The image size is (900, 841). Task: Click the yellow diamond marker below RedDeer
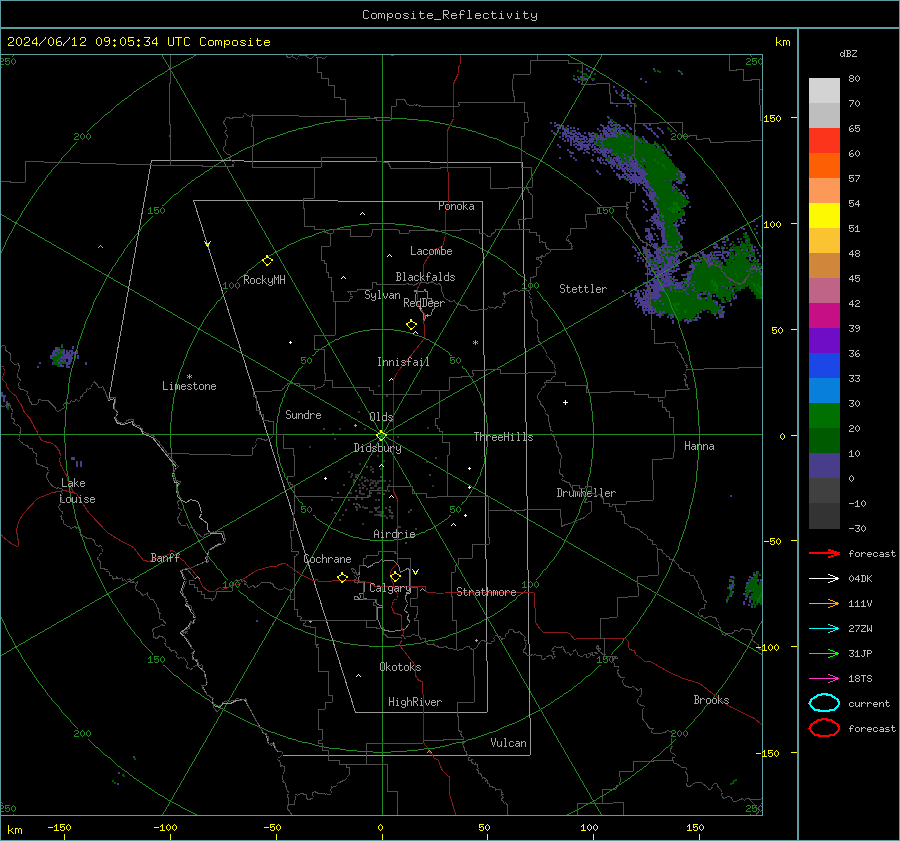(x=411, y=325)
